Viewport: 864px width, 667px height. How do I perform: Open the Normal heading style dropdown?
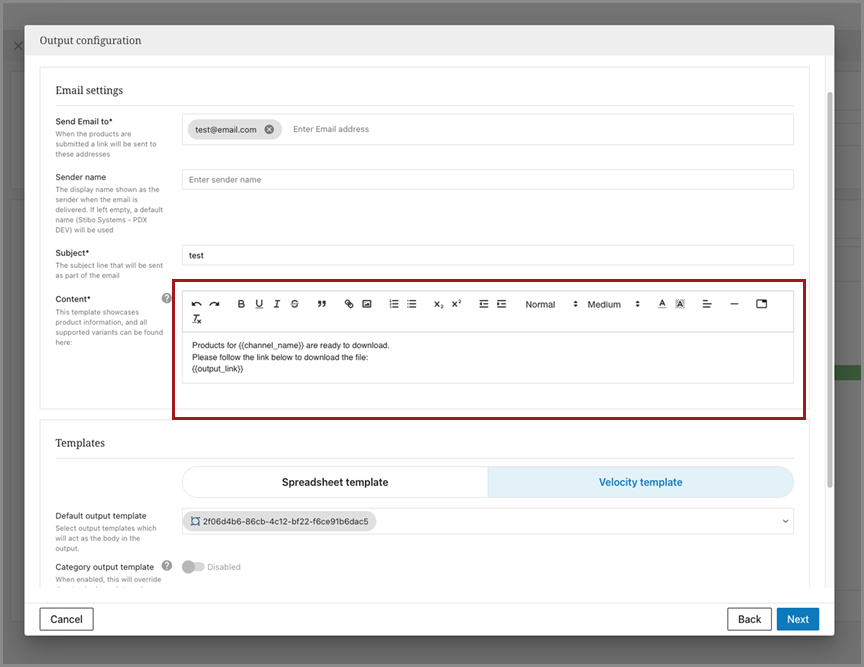551,304
